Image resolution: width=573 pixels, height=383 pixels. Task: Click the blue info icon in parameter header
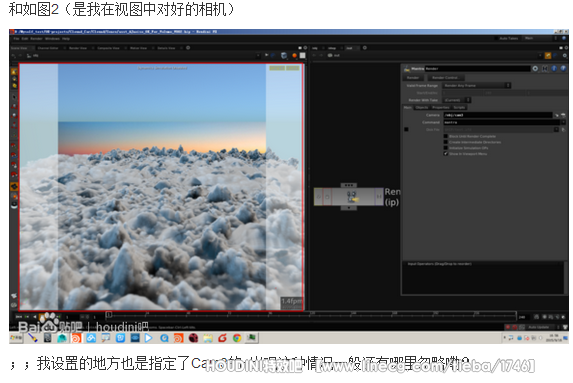click(554, 68)
